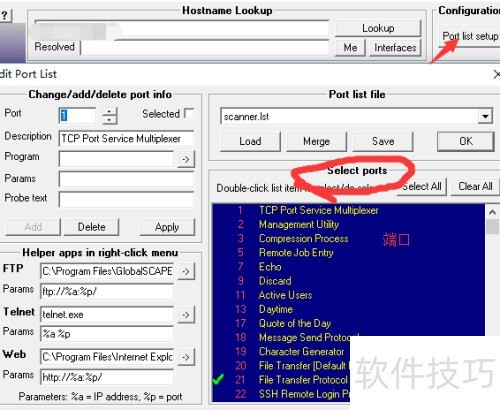Click the disabled Add button
500x410 pixels.
pos(33,227)
